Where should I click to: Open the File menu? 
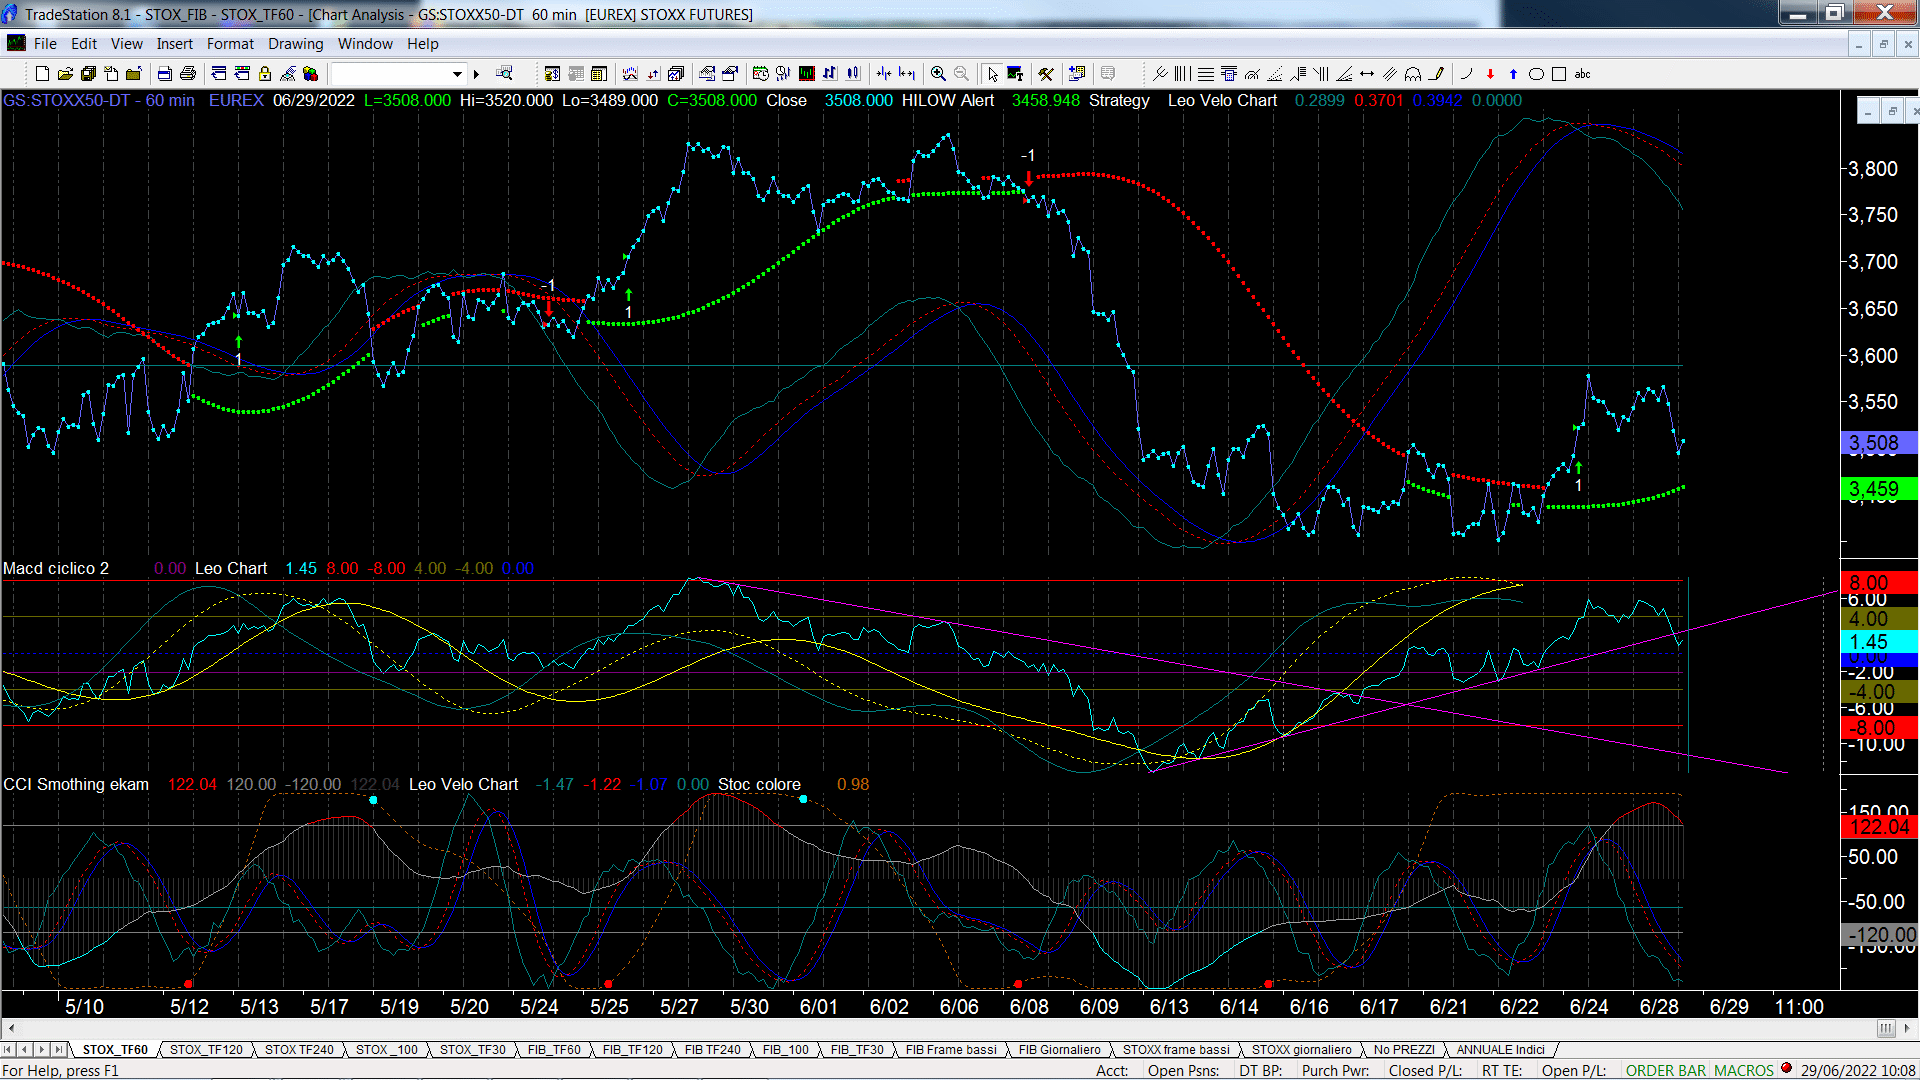(45, 44)
